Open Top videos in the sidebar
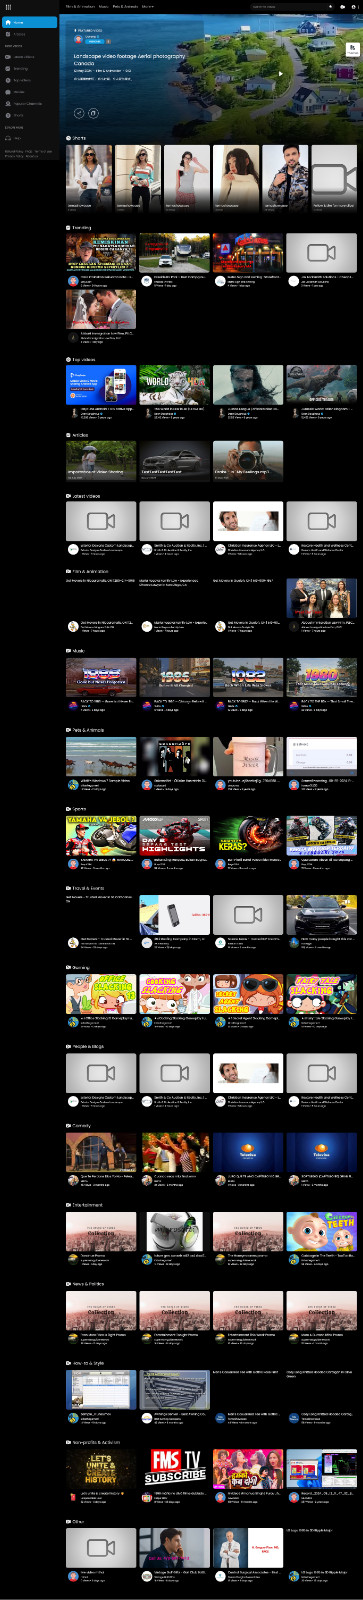 (x=22, y=80)
